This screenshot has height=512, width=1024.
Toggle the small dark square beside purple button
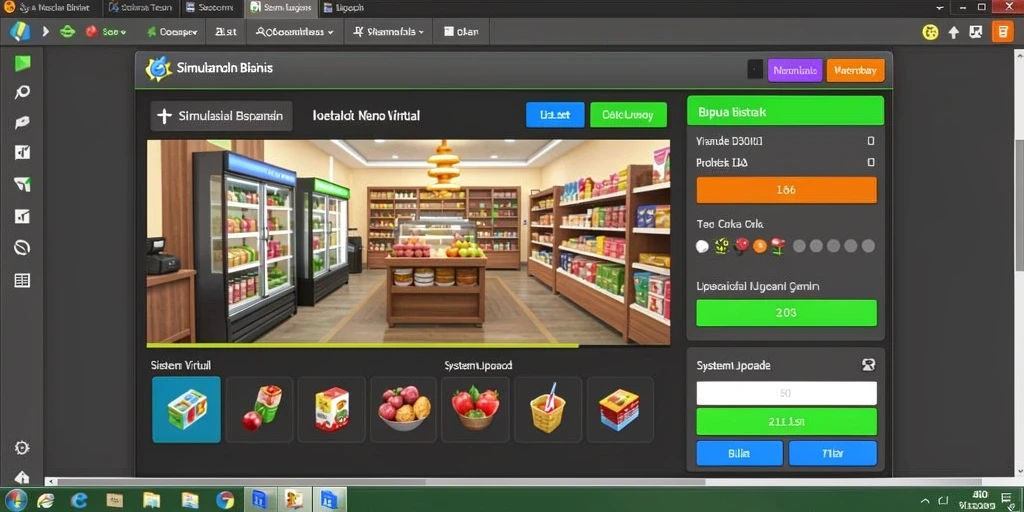pos(755,70)
